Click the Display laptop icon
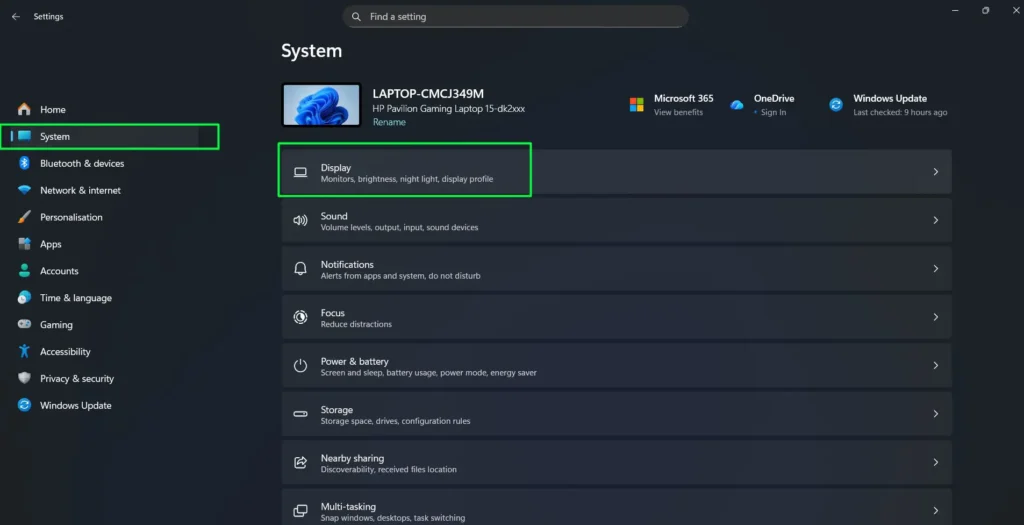The image size is (1024, 525). coord(300,172)
